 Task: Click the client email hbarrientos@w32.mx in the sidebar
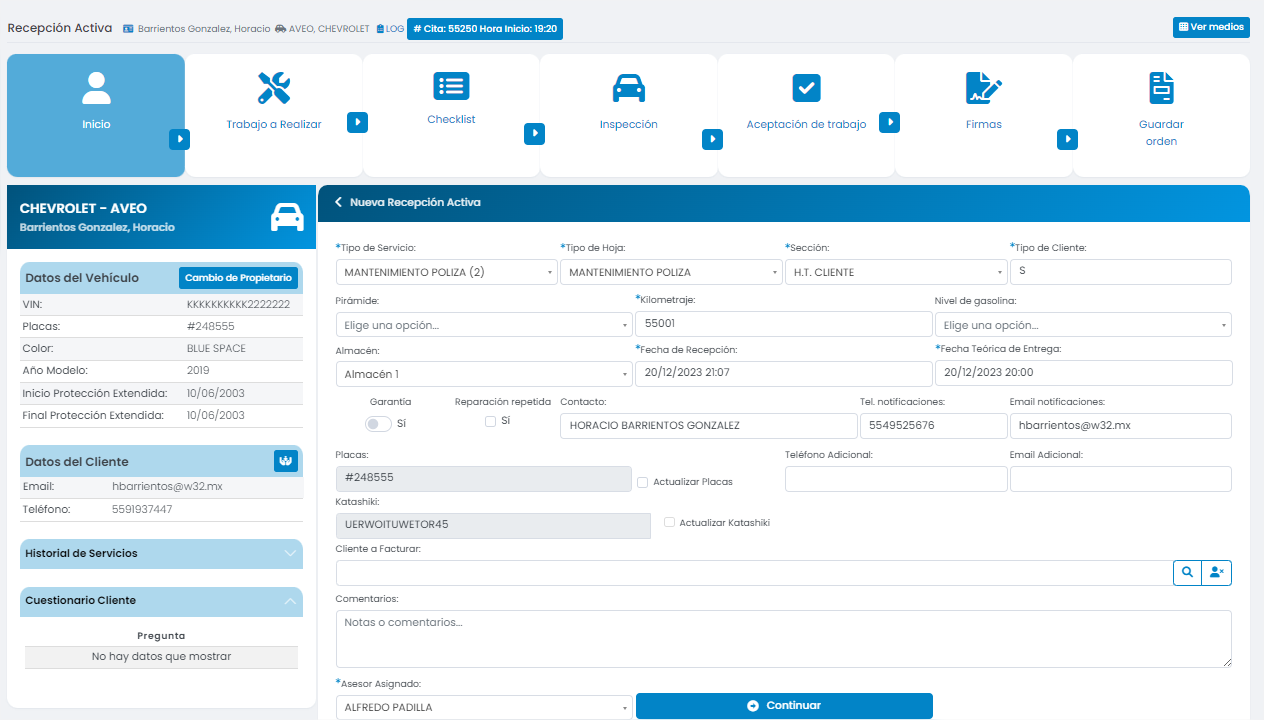167,487
